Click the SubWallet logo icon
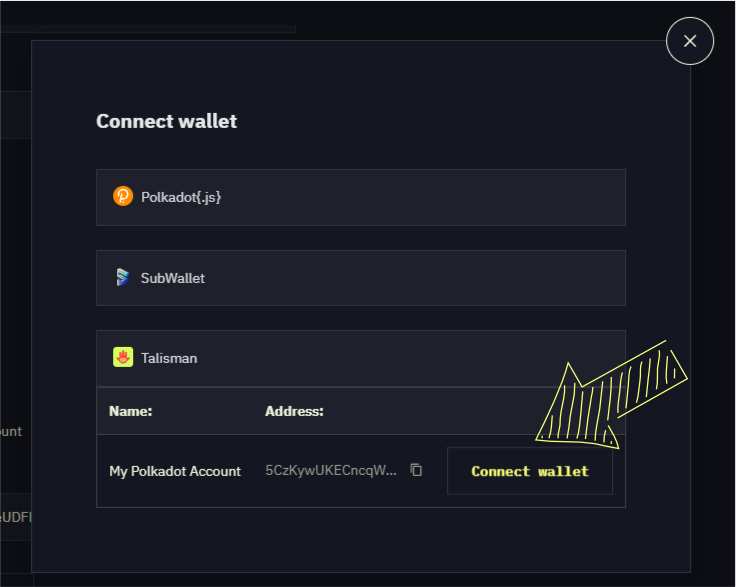This screenshot has height=587, width=736. coord(123,277)
